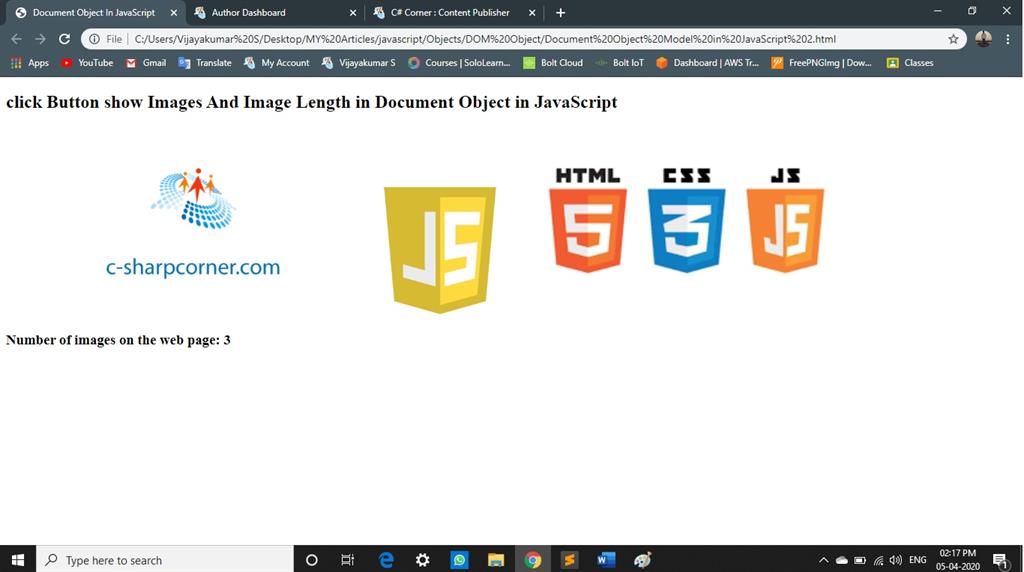Open WhatsApp from the taskbar
The width and height of the screenshot is (1024, 572).
coord(460,560)
